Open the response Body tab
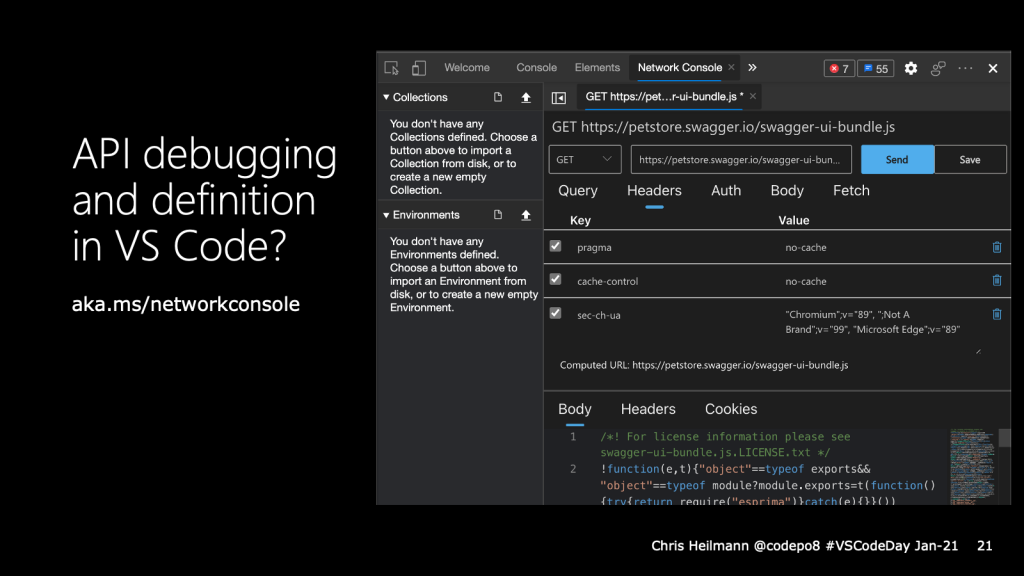Screen dimensions: 1024x576 pyautogui.click(x=575, y=409)
